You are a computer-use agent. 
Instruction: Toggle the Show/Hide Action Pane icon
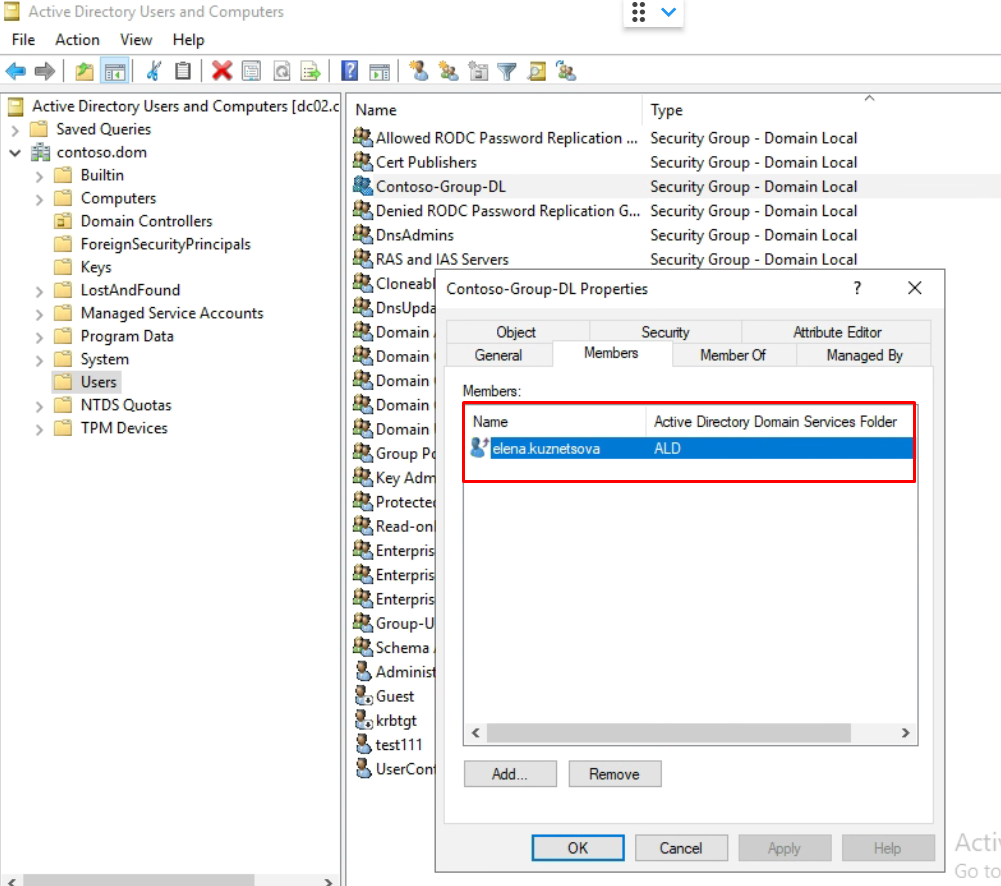[379, 71]
